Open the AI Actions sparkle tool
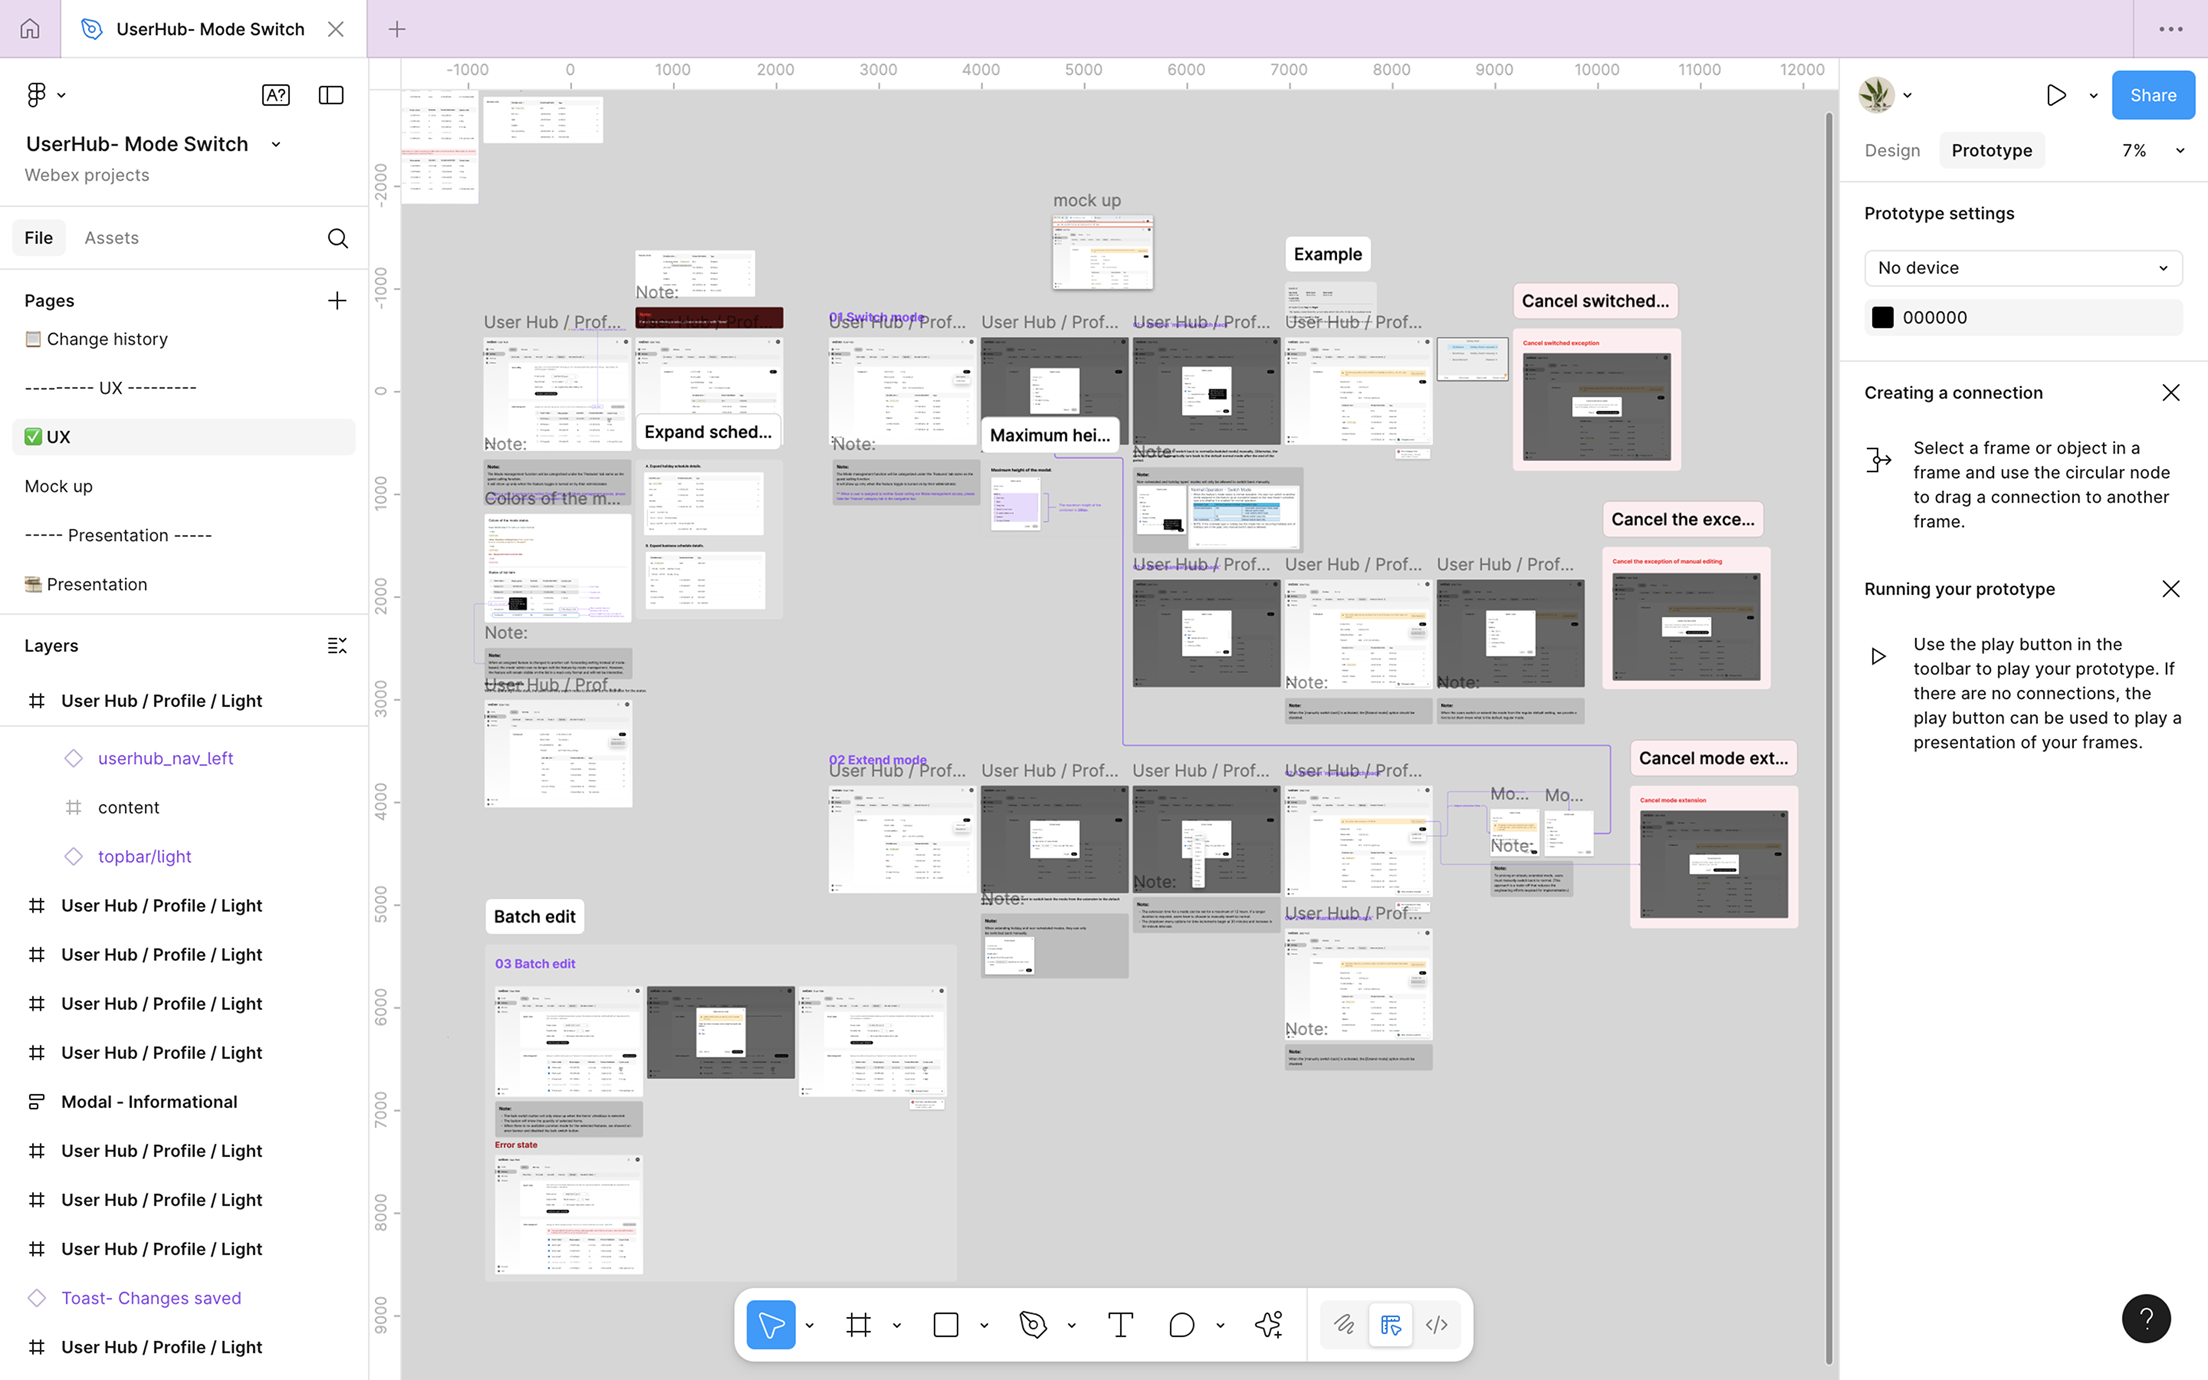 pyautogui.click(x=1268, y=1325)
